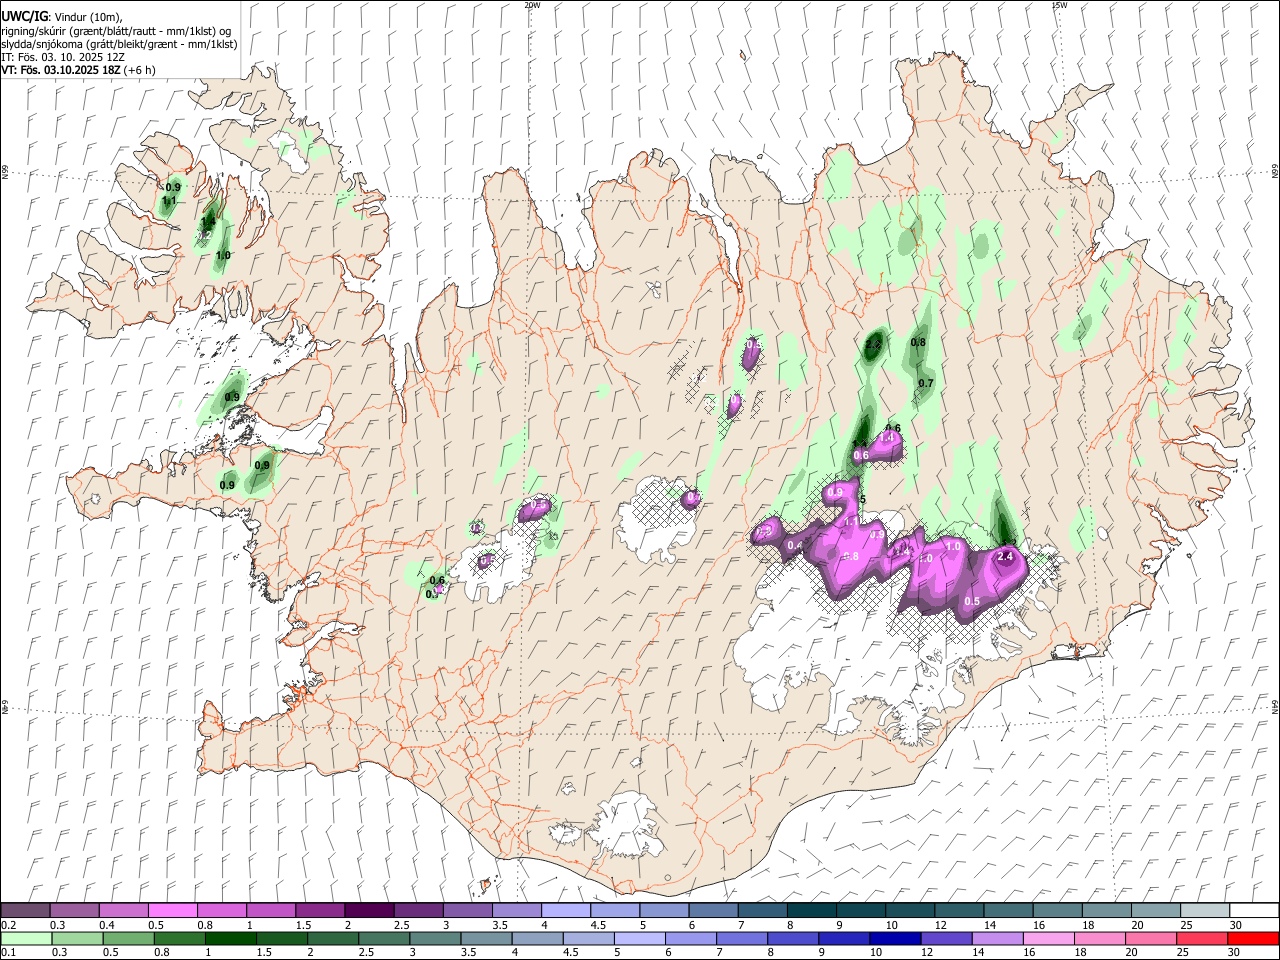Select the darkest purple 2 swatch in snow legend
This screenshot has width=1280, height=960.
368,911
